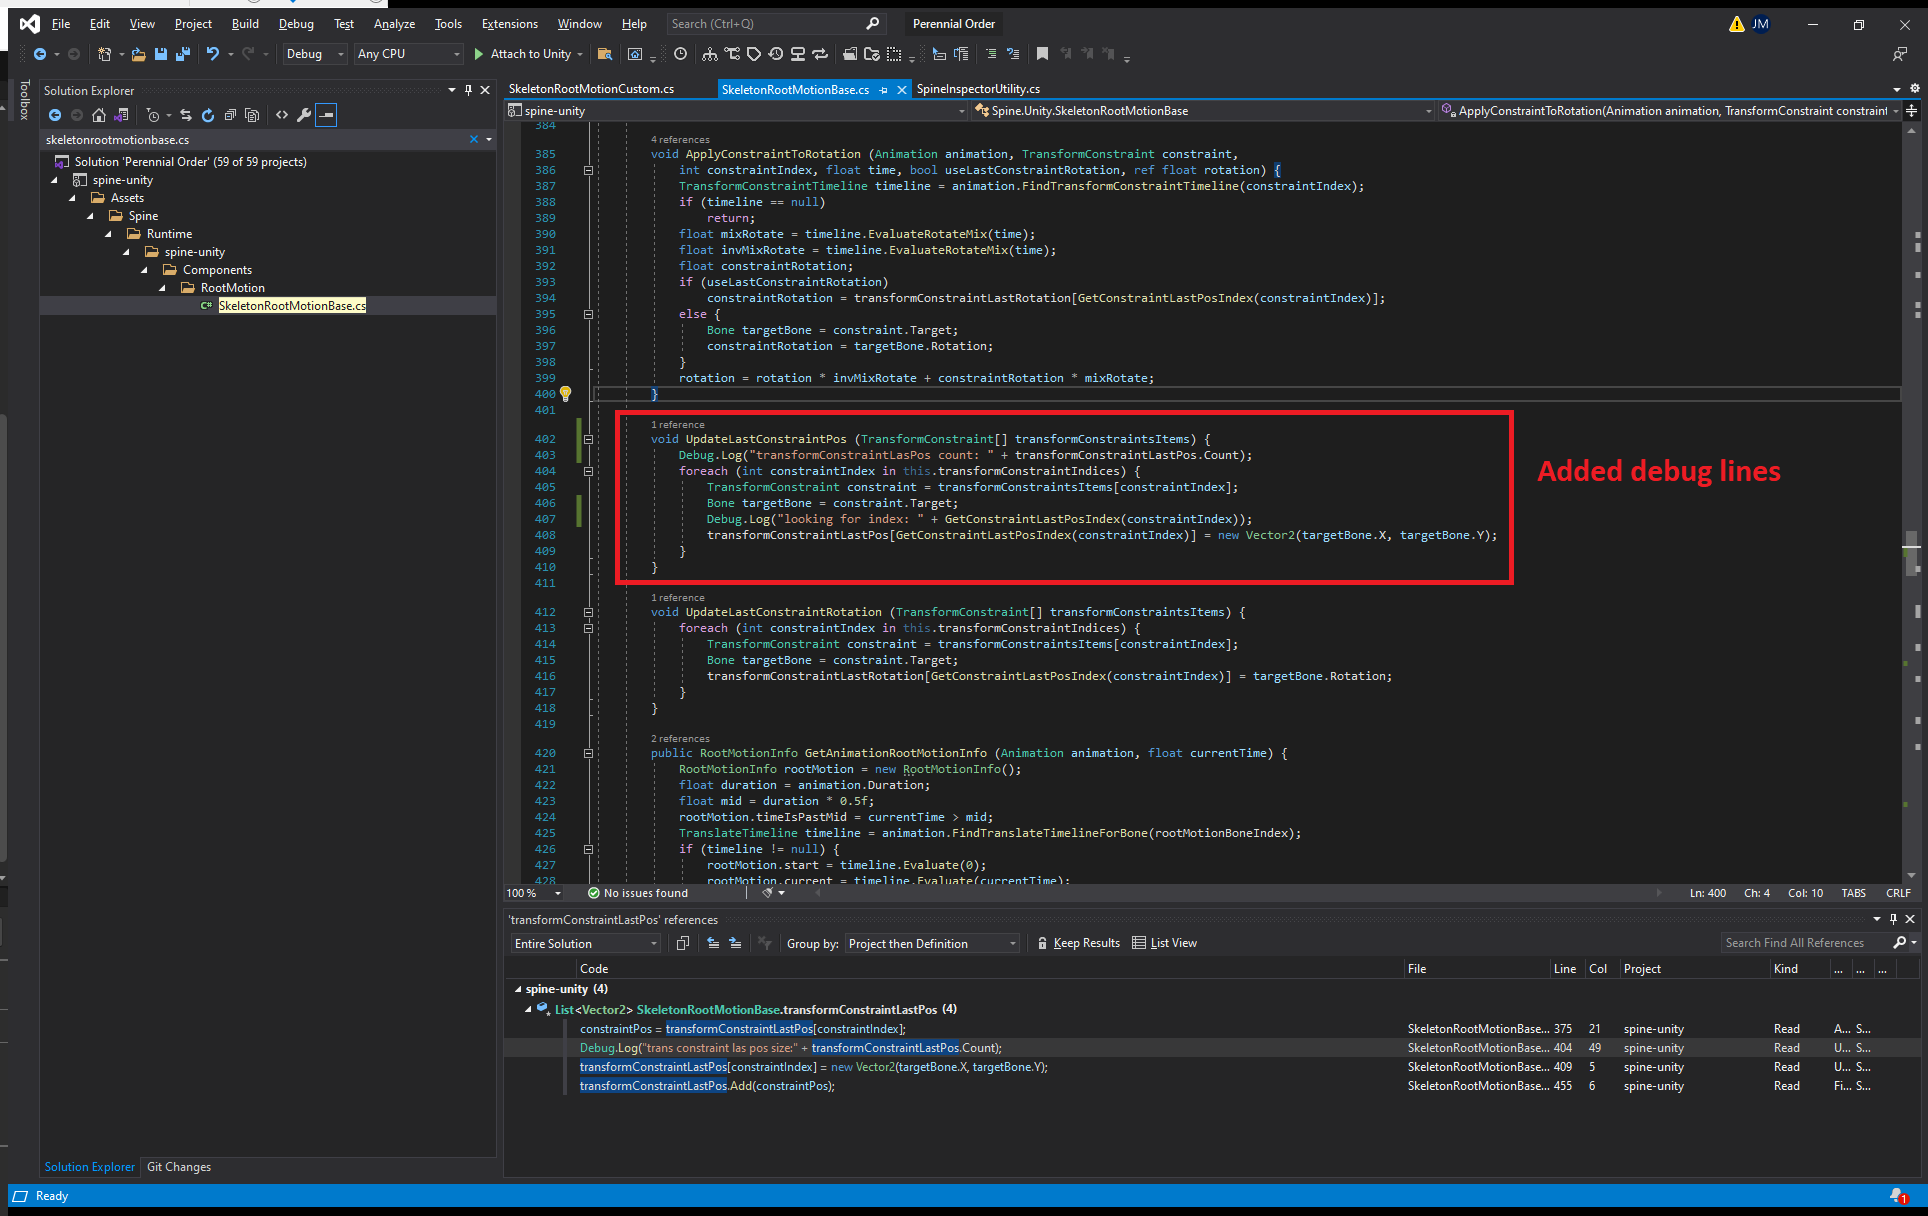Collapse the UpdateLastConstraintRotation method outline
This screenshot has height=1216, width=1928.
(589, 612)
